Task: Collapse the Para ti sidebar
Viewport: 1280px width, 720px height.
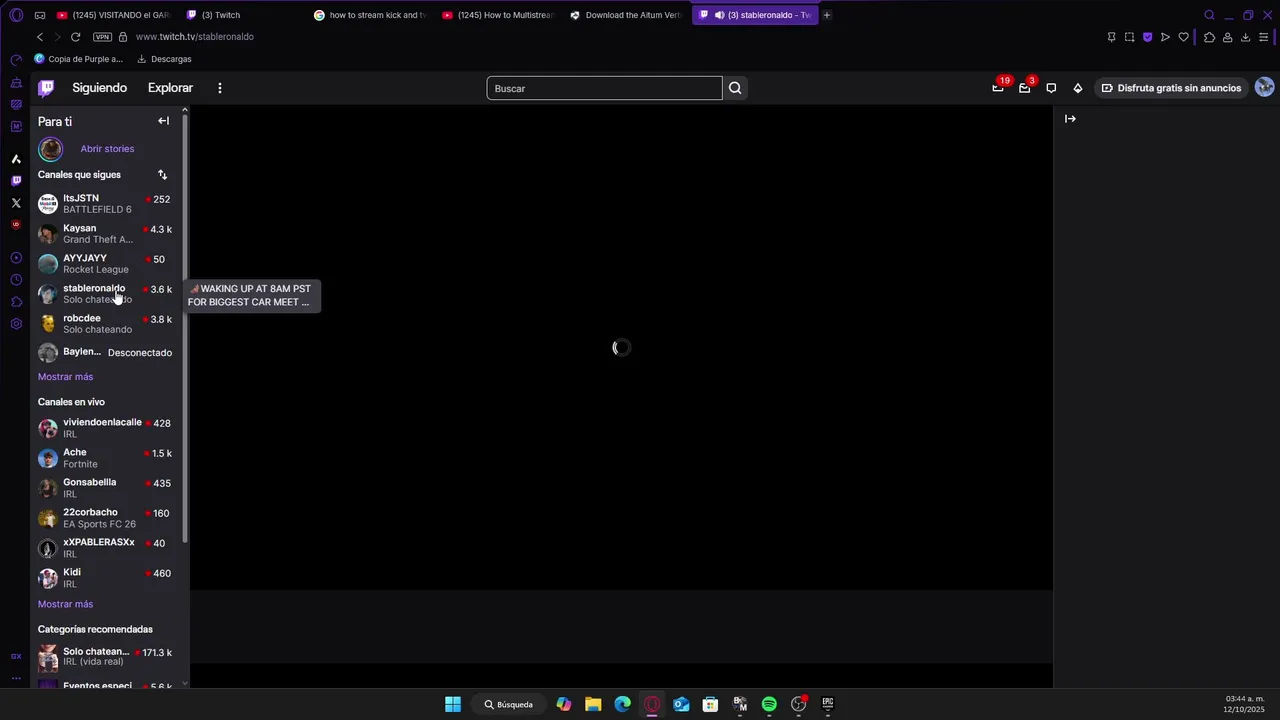Action: tap(163, 121)
